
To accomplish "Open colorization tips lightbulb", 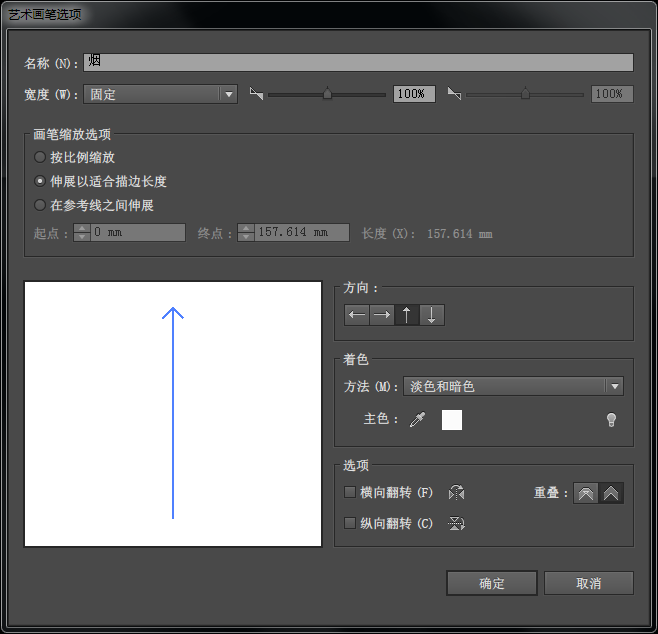I will 611,420.
